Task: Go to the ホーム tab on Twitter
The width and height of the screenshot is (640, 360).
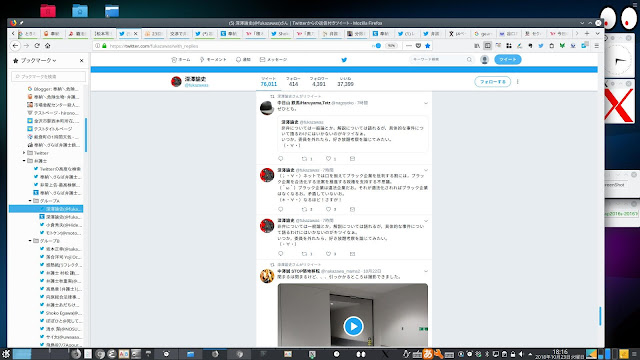Action: pyautogui.click(x=181, y=60)
